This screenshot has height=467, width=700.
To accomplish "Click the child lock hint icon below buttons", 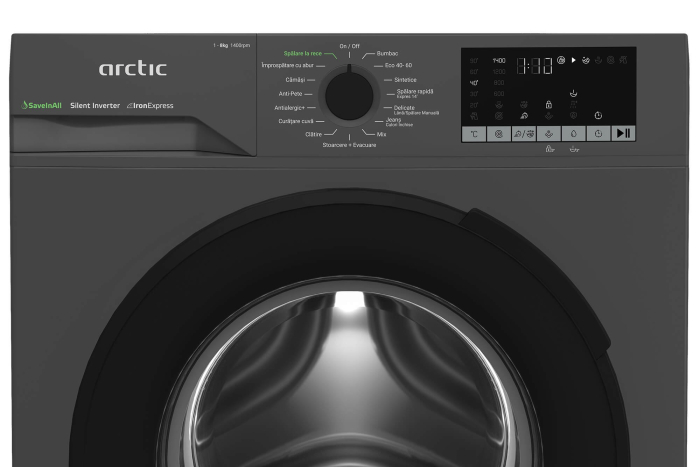I will [550, 149].
